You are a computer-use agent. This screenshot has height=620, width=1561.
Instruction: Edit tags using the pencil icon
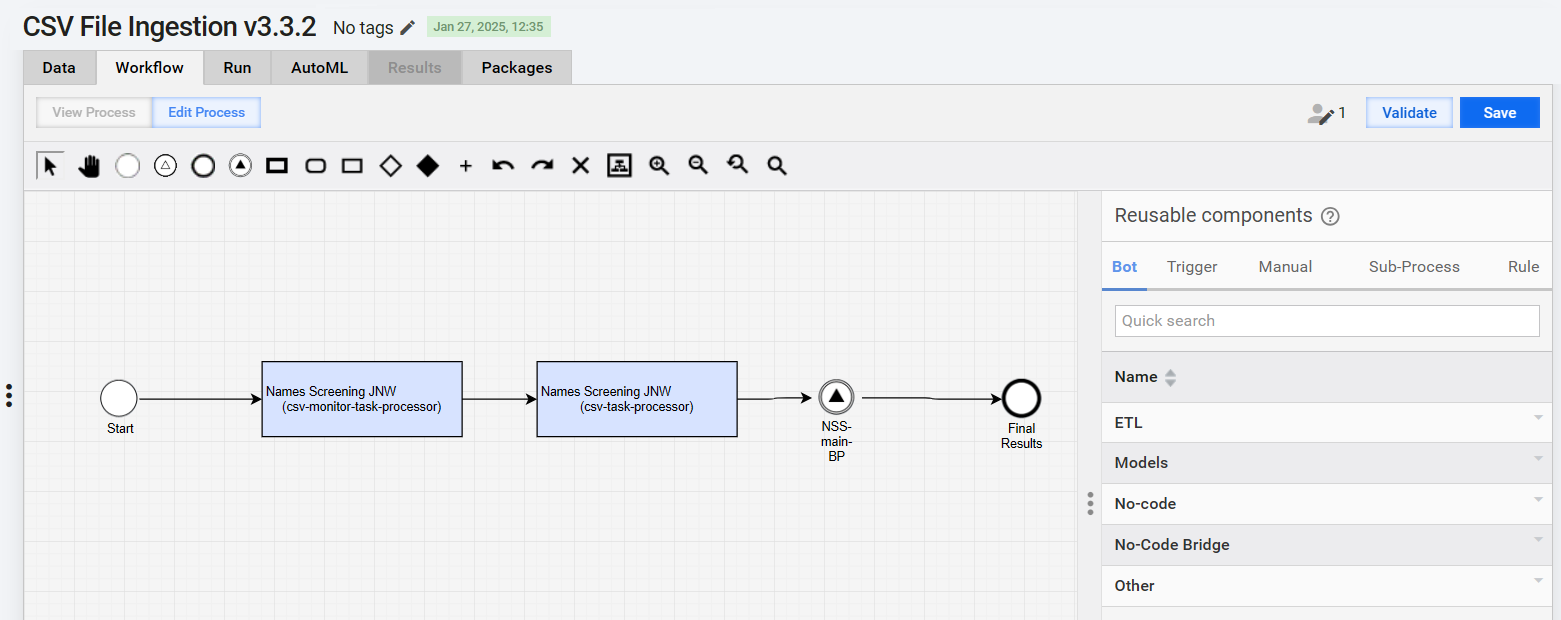(x=408, y=27)
